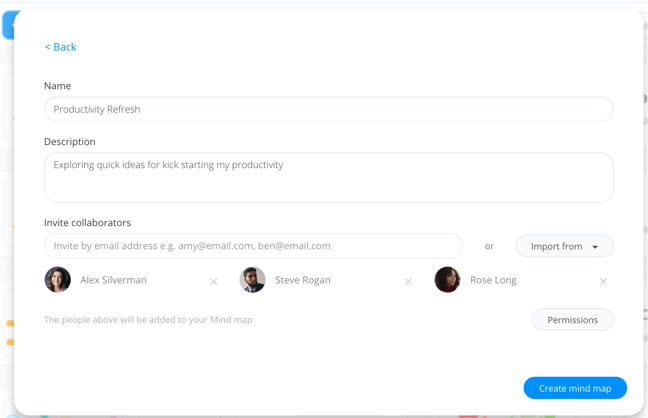Click the Description field label

point(69,141)
